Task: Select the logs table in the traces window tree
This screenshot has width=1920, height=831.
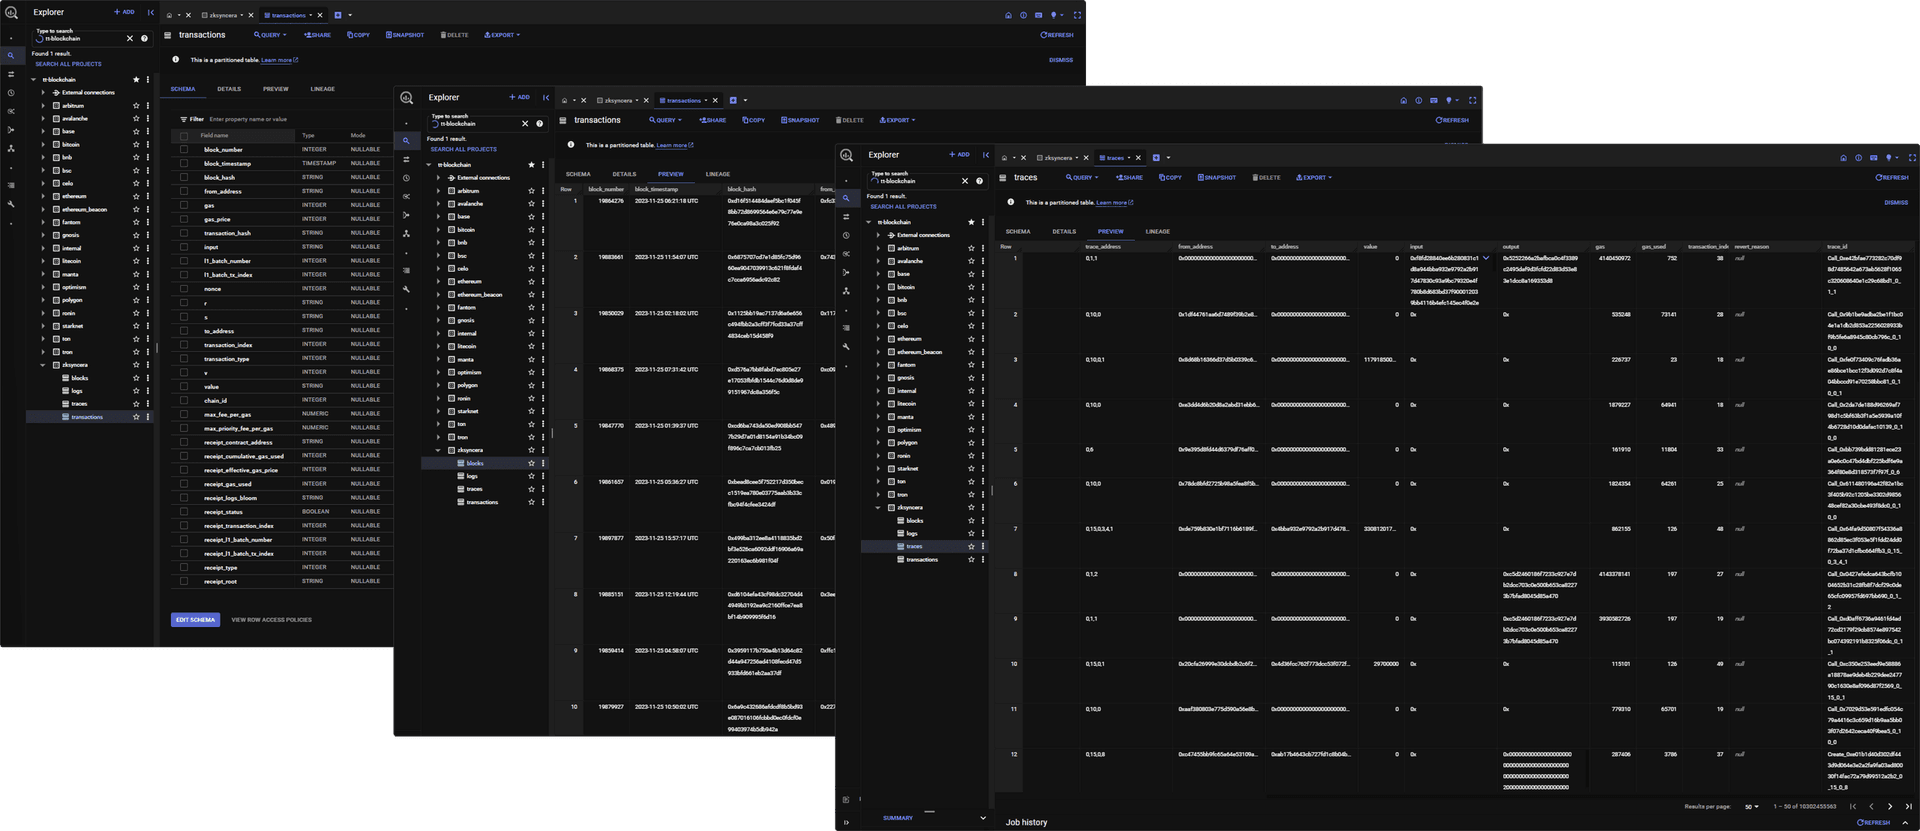Action: [911, 534]
